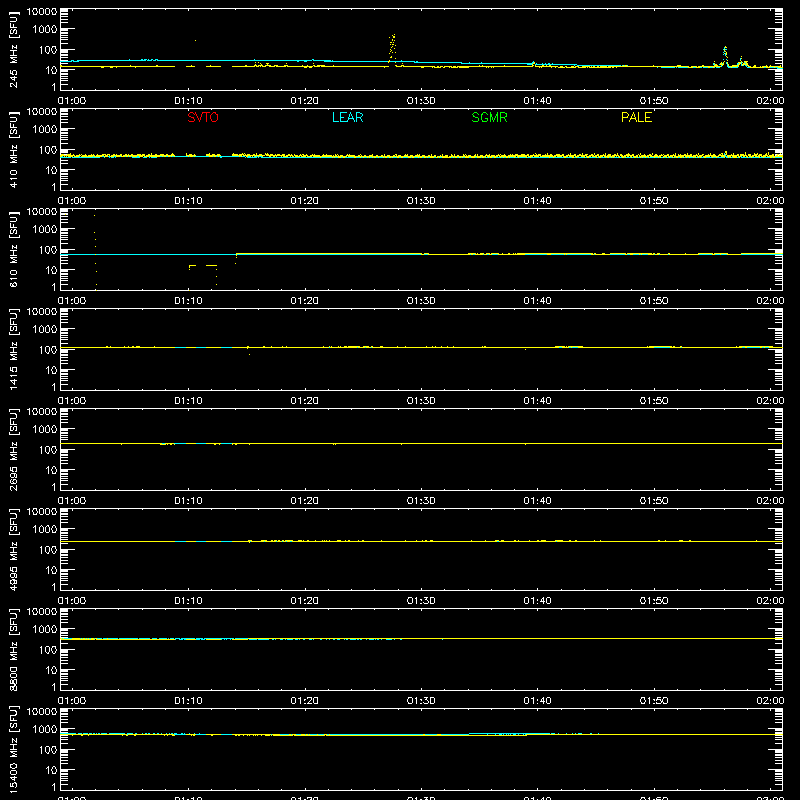
Task: Click 01:30 time label under 1415 MHz plot
Action: coord(421,401)
